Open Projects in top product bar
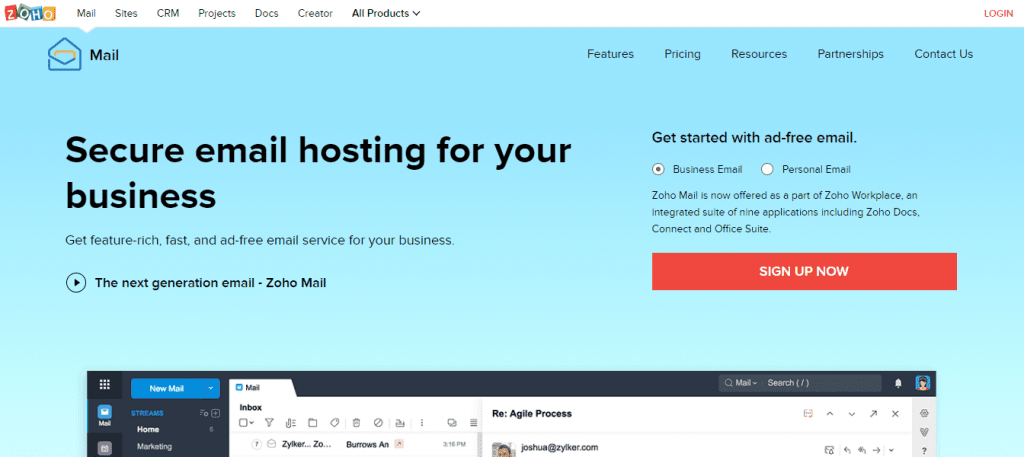The width and height of the screenshot is (1024, 457). [x=217, y=13]
